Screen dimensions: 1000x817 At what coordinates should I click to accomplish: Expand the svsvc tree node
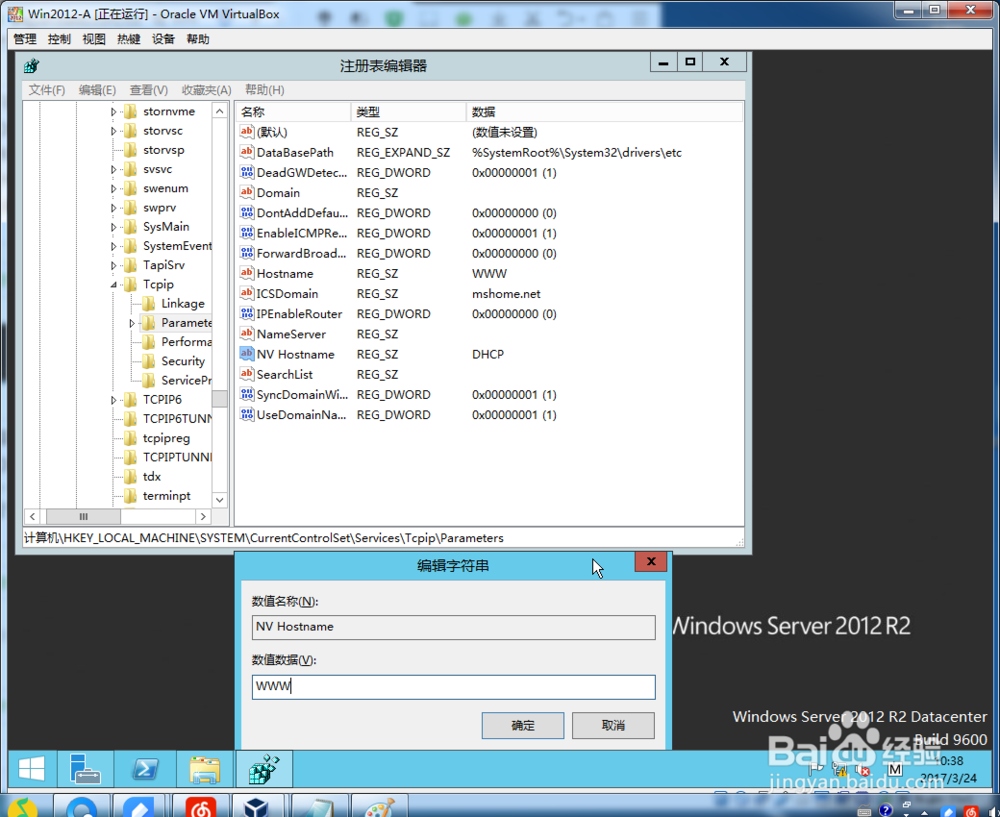coord(114,169)
